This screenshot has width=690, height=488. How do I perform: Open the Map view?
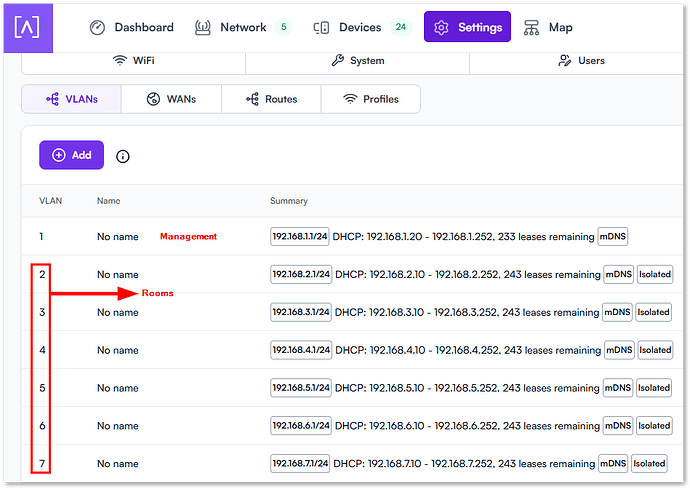[548, 27]
